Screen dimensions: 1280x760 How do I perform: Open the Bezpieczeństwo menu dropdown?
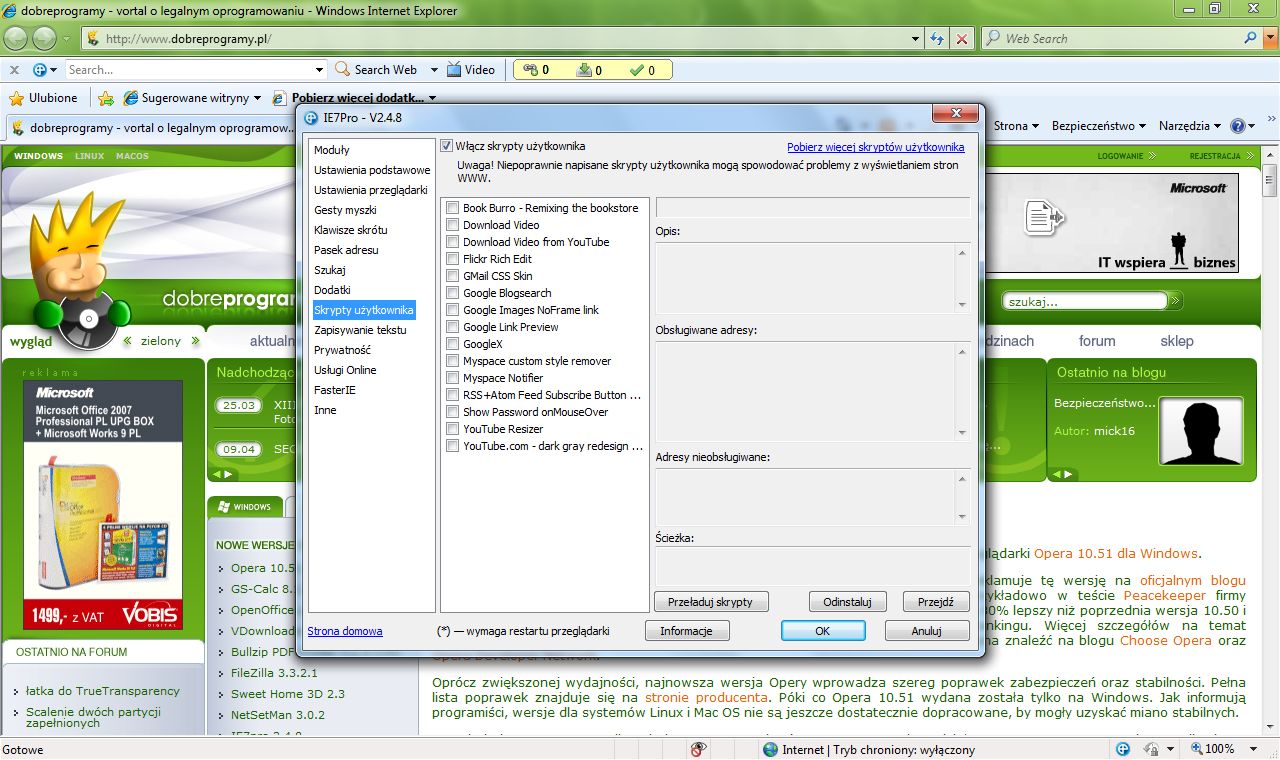pyautogui.click(x=1100, y=126)
